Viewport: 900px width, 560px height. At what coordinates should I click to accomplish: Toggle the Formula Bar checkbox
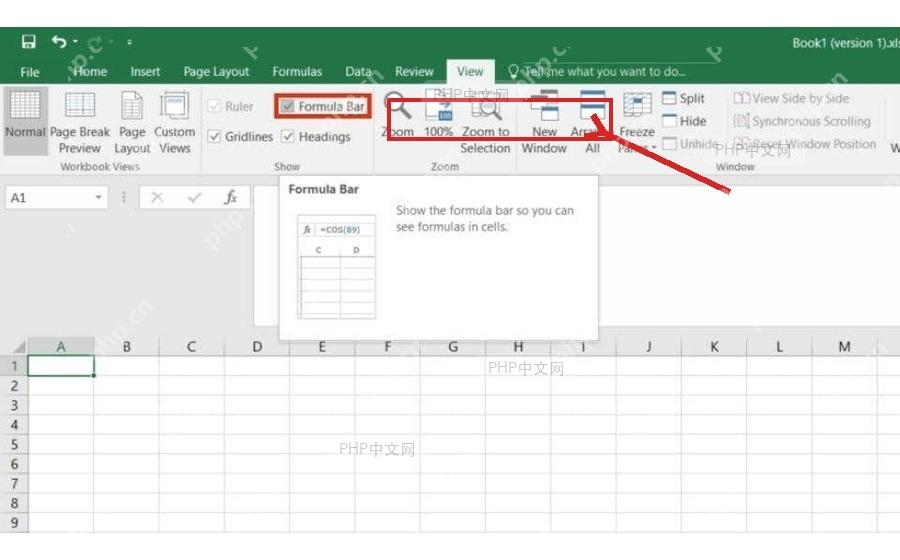click(288, 106)
